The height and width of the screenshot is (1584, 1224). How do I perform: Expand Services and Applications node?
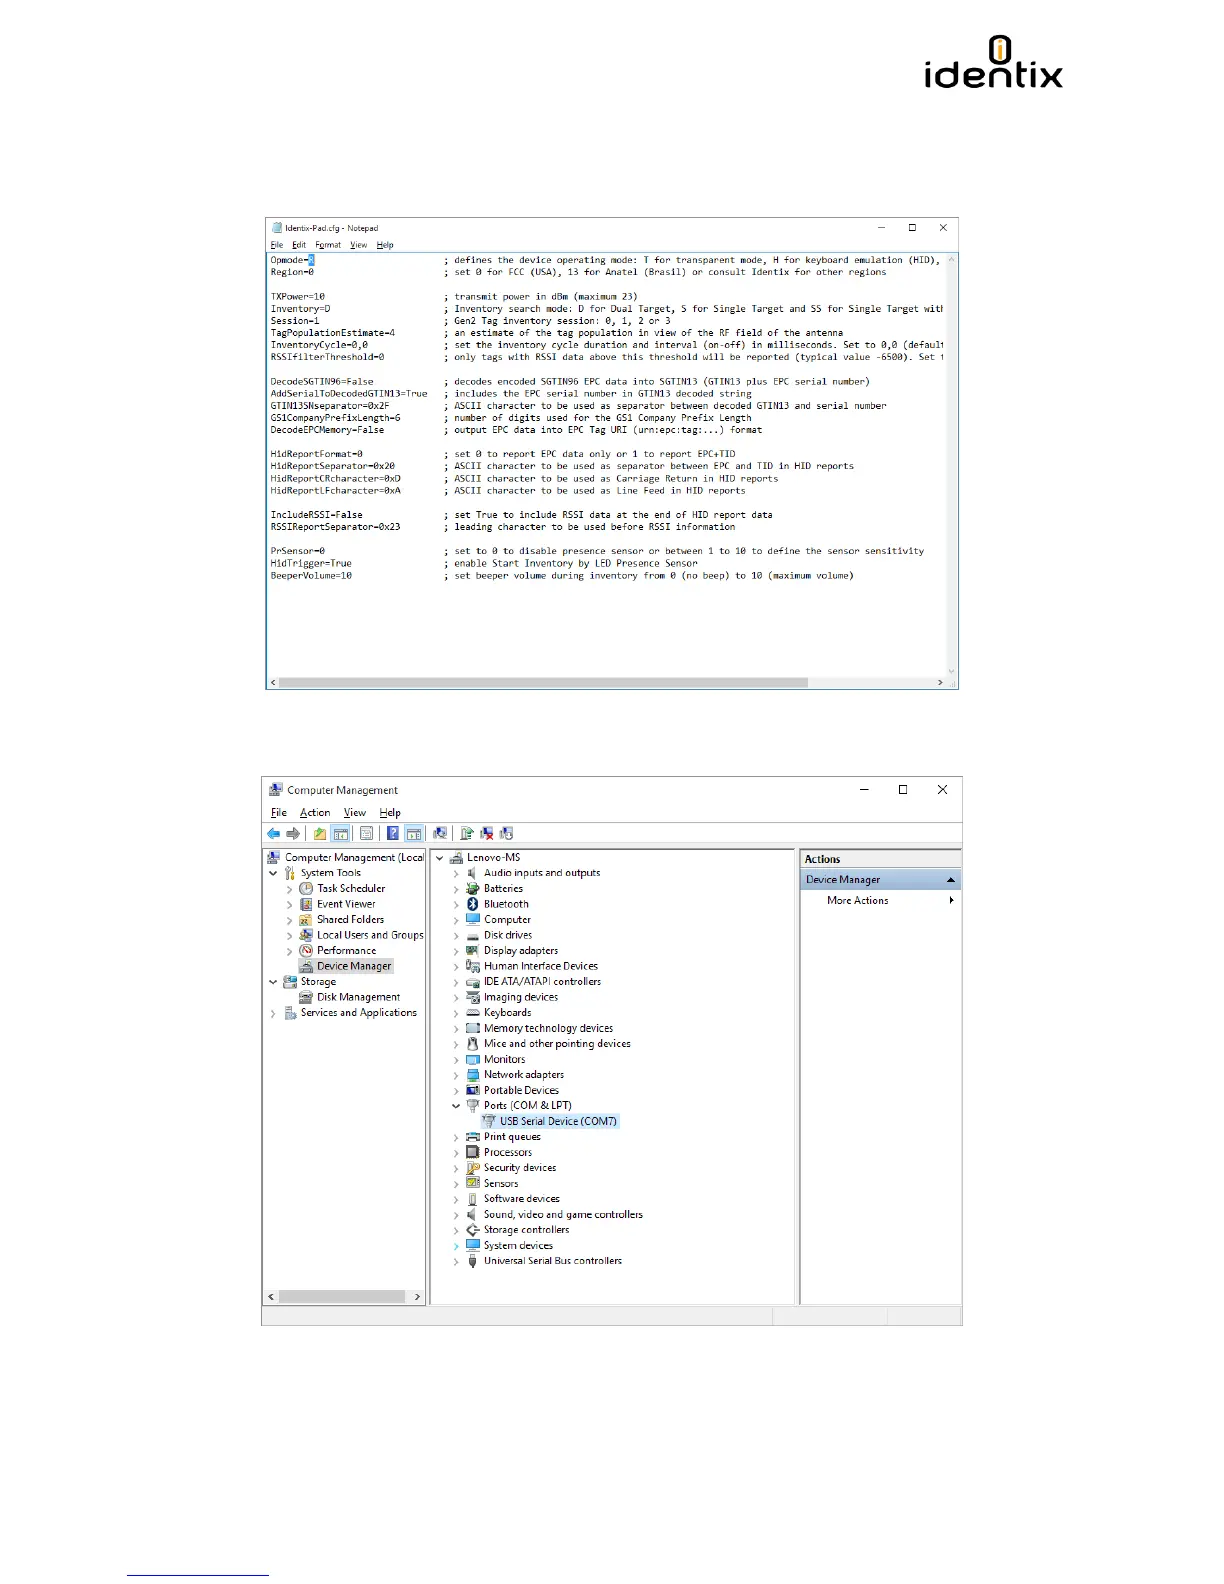click(272, 1013)
